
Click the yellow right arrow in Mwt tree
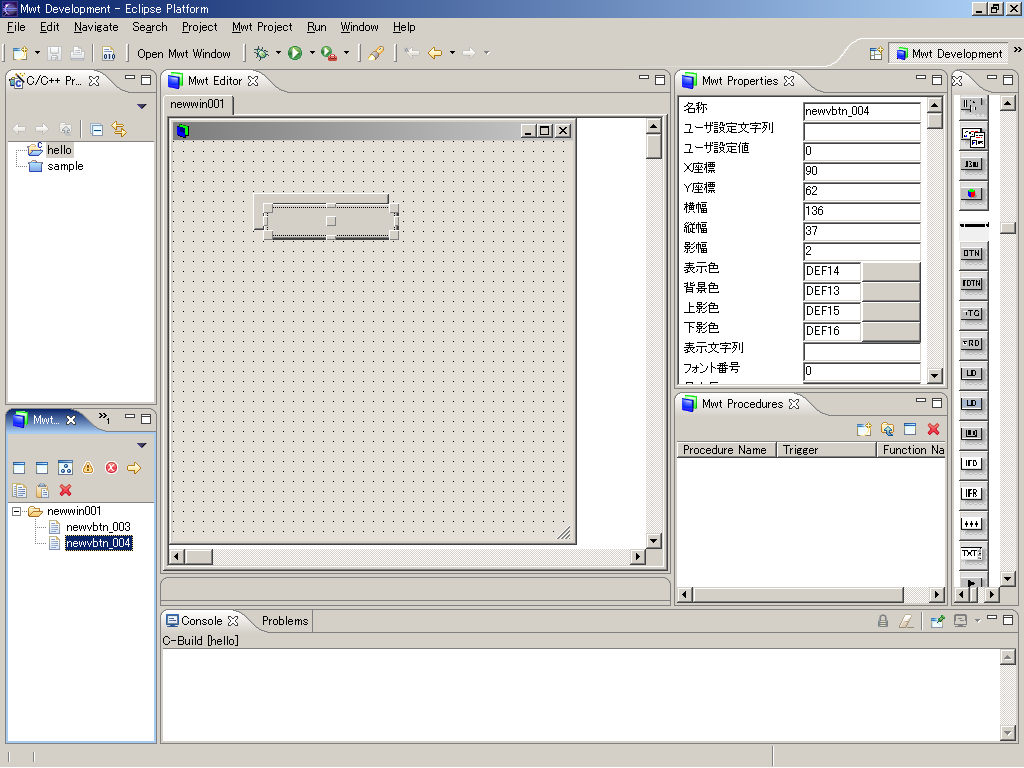coord(134,468)
